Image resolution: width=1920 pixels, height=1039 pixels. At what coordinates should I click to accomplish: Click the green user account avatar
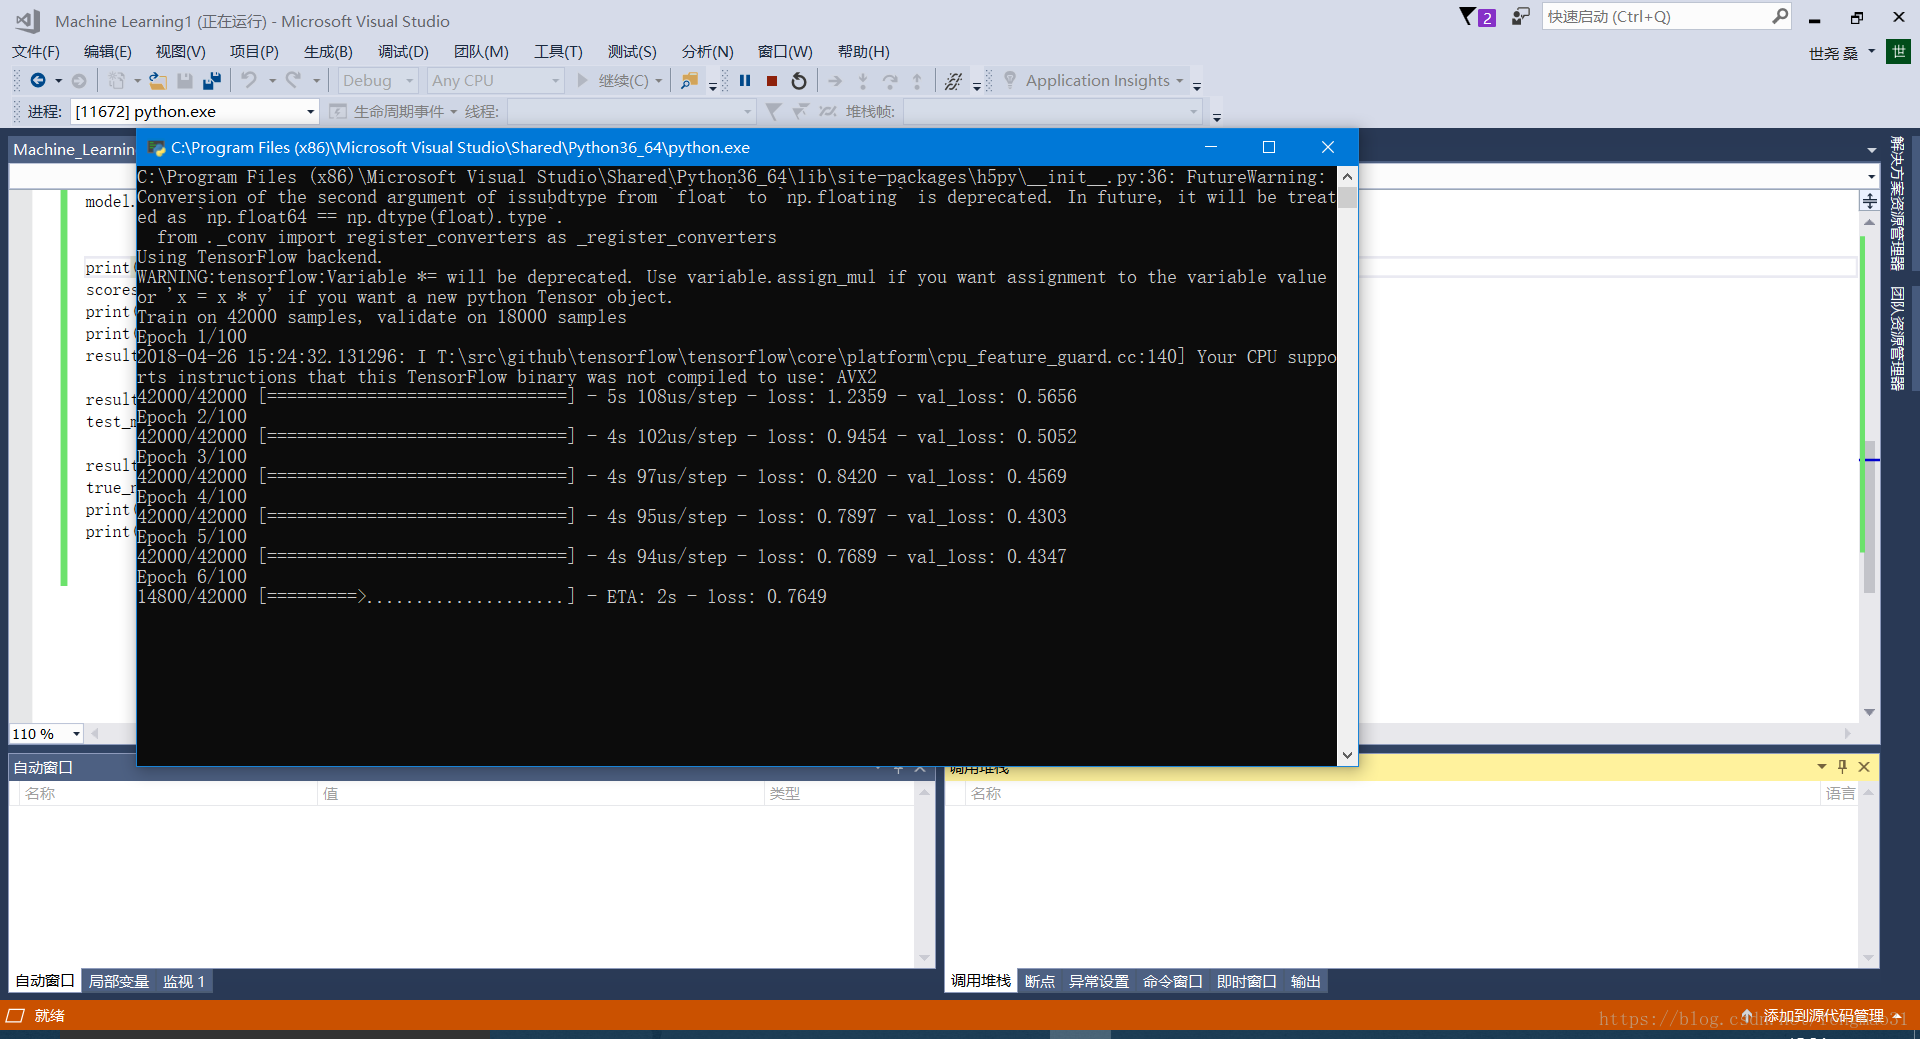coord(1897,52)
